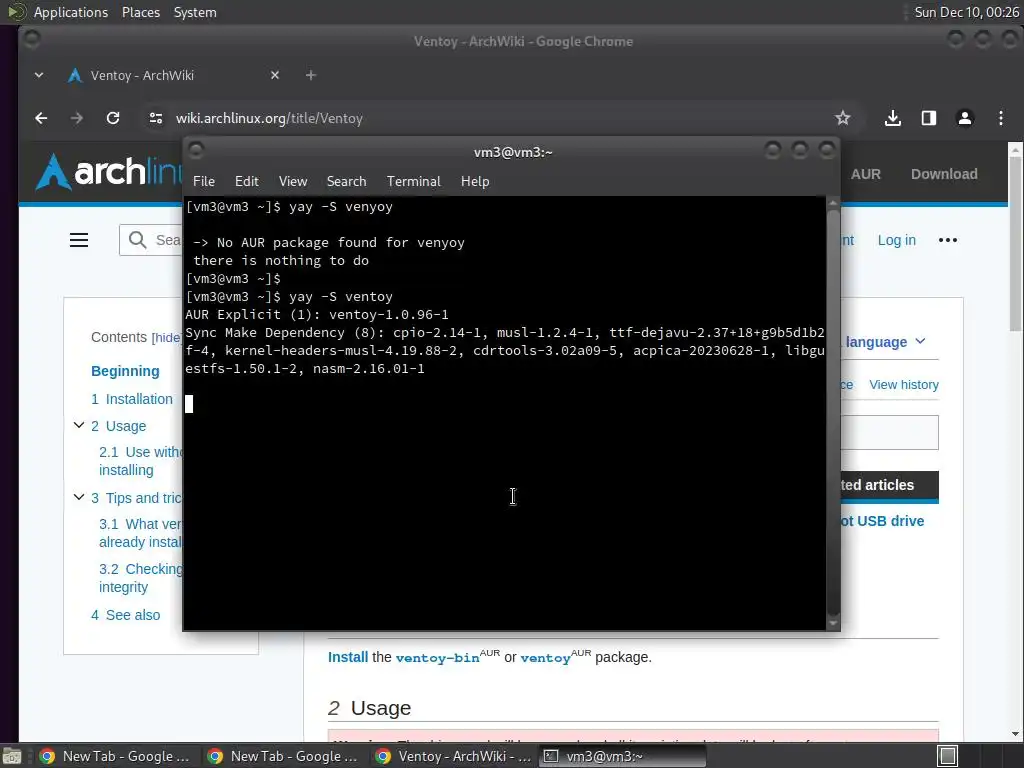The width and height of the screenshot is (1024, 768).
Task: Click the Chrome page vertical scrollbar
Action: tap(1016, 442)
